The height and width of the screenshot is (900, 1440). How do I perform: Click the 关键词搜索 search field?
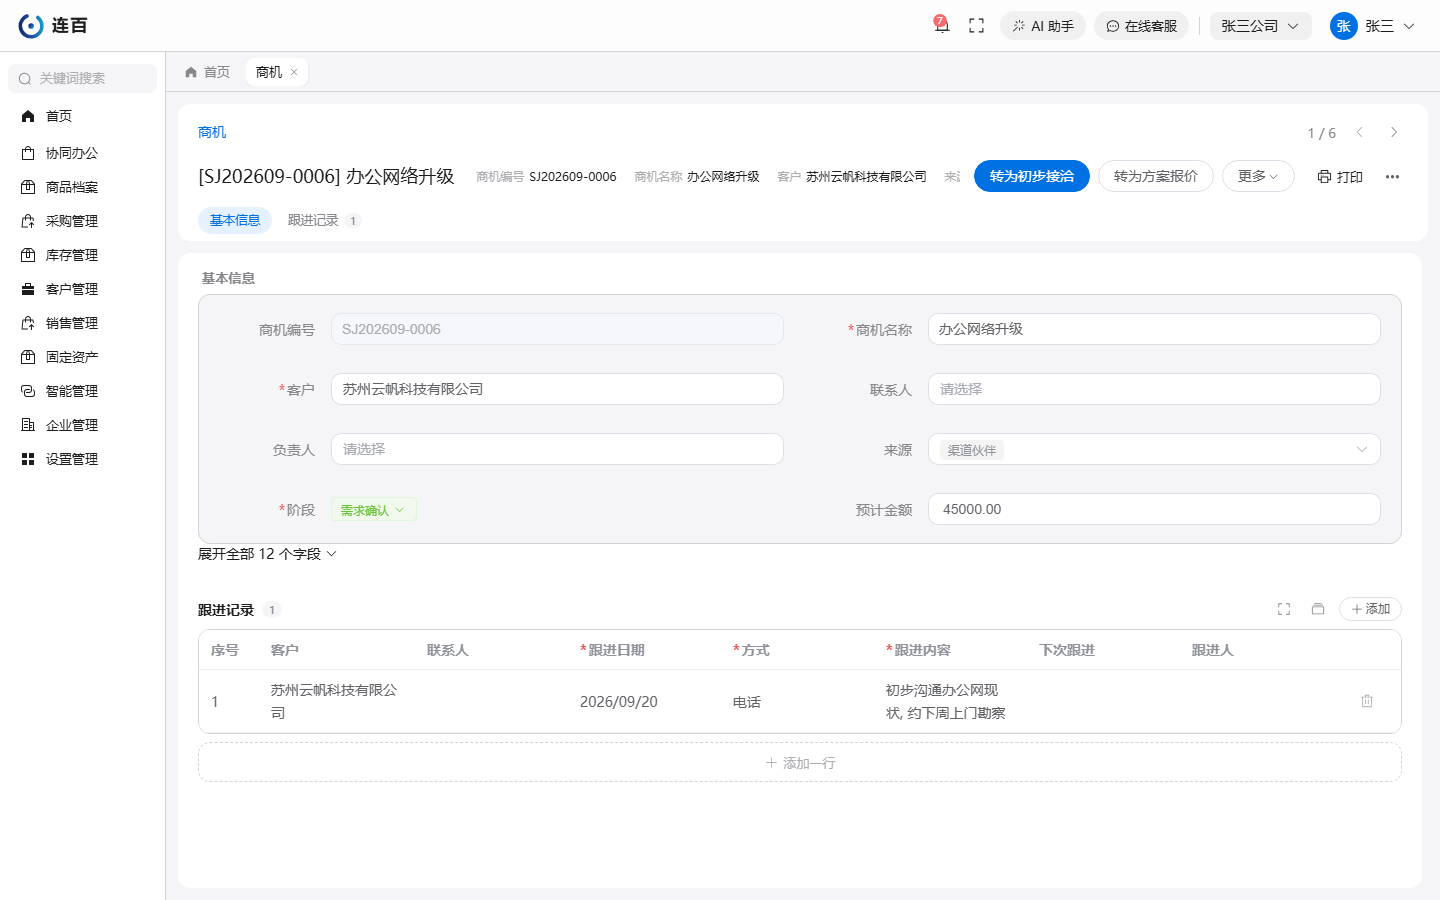pos(83,78)
